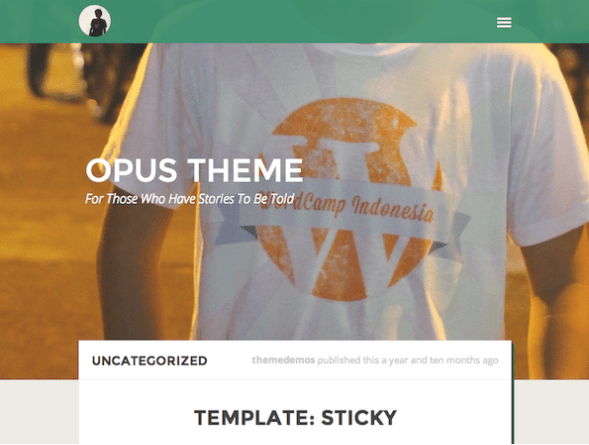Open the hamburger navigation menu
The width and height of the screenshot is (589, 445).
point(504,23)
